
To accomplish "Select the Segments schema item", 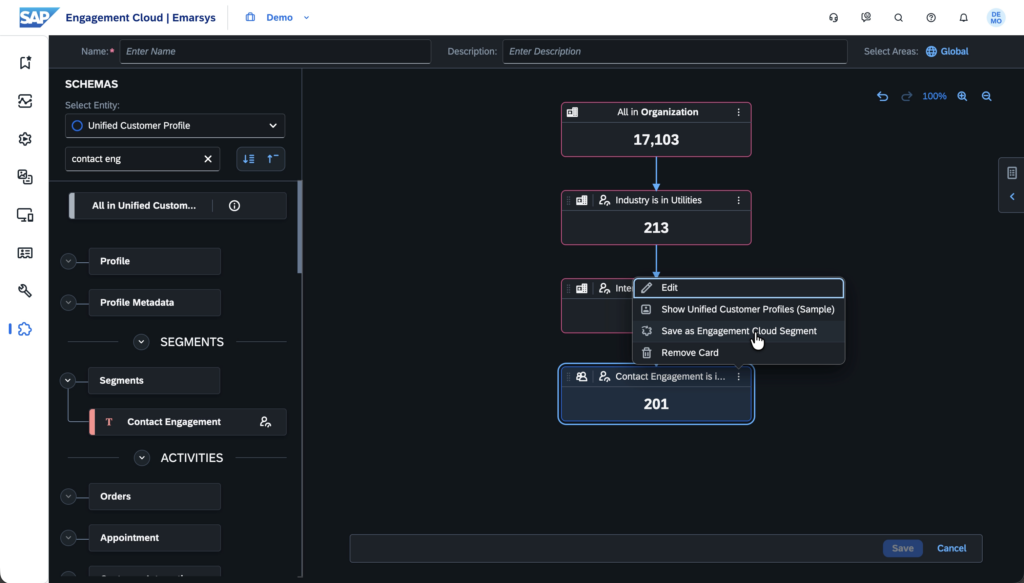I will click(154, 381).
